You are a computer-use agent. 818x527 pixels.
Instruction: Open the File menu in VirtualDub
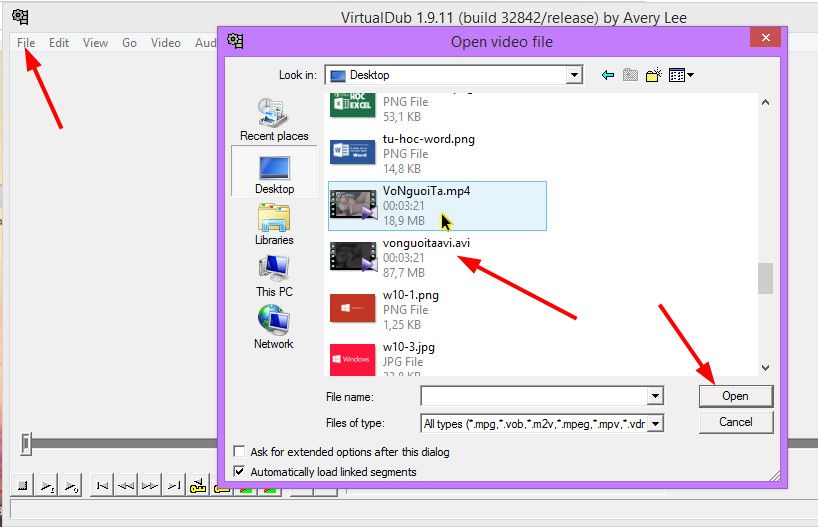click(x=26, y=43)
